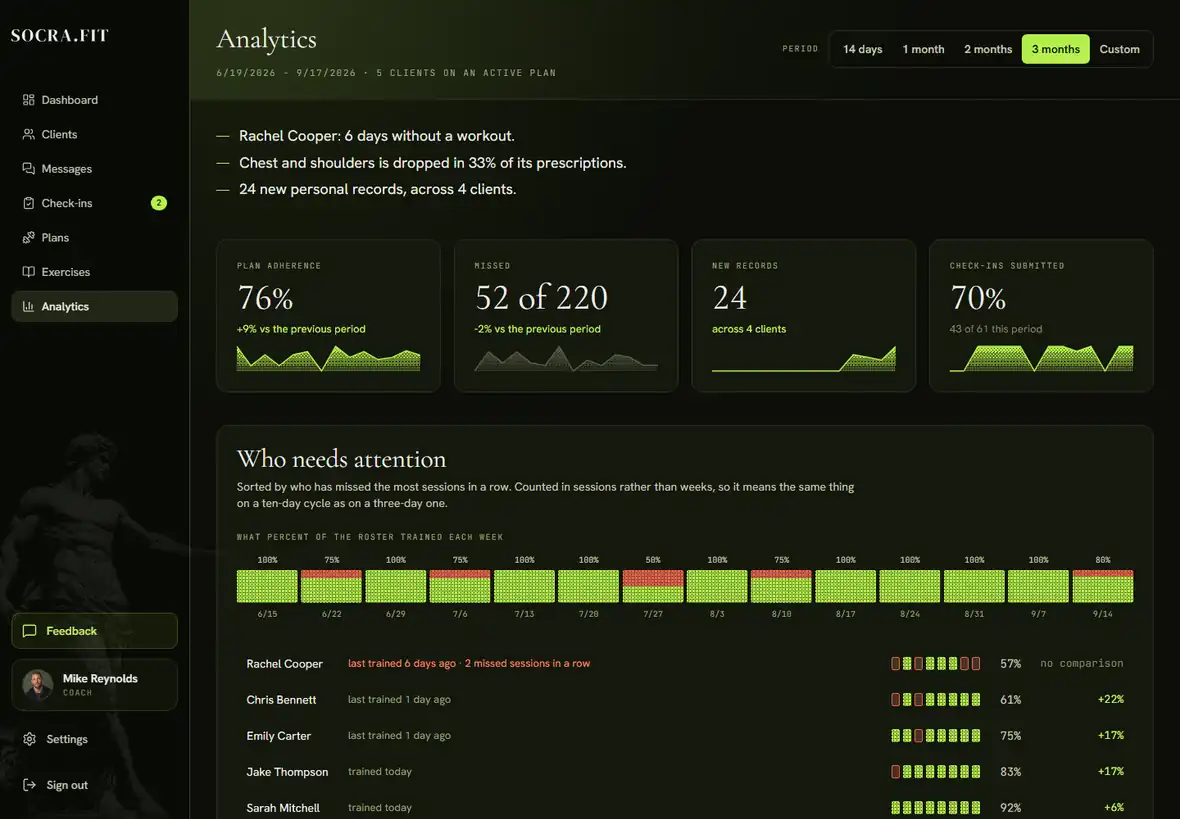Image resolution: width=1180 pixels, height=819 pixels.
Task: Navigate to Check-ins
Action: click(94, 202)
